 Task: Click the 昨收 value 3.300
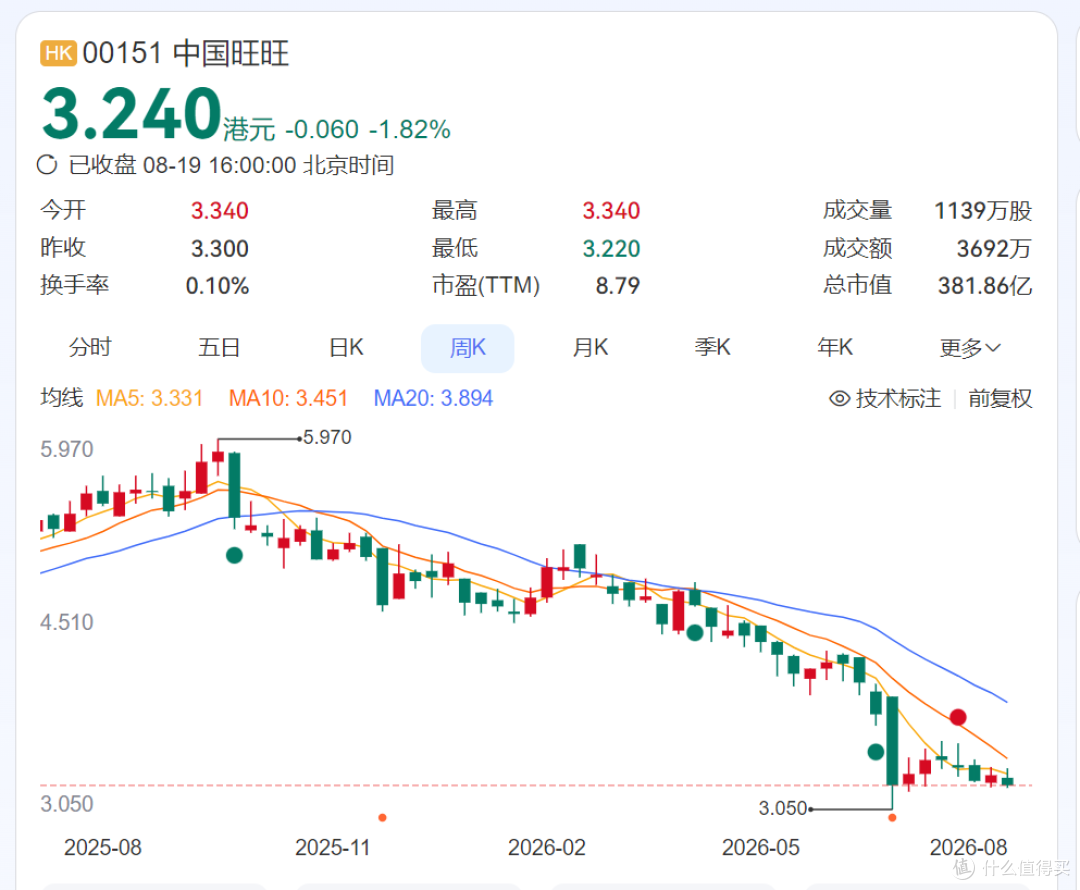tap(220, 249)
